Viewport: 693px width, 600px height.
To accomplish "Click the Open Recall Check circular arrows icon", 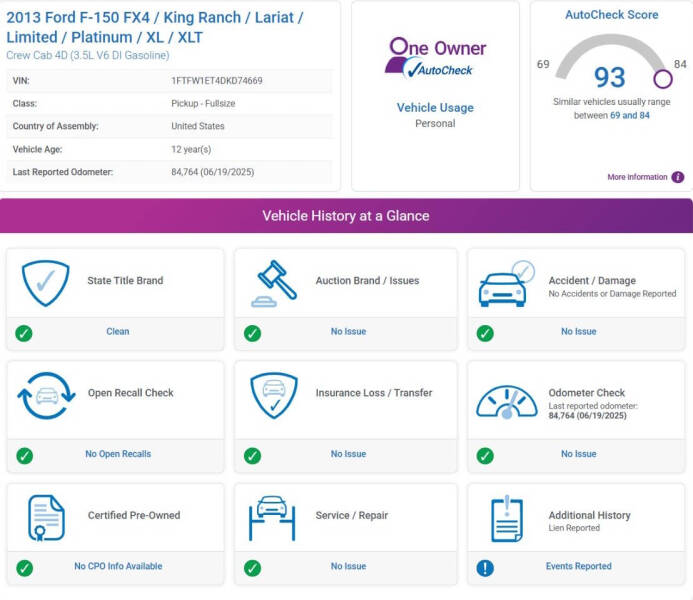I will (x=45, y=394).
